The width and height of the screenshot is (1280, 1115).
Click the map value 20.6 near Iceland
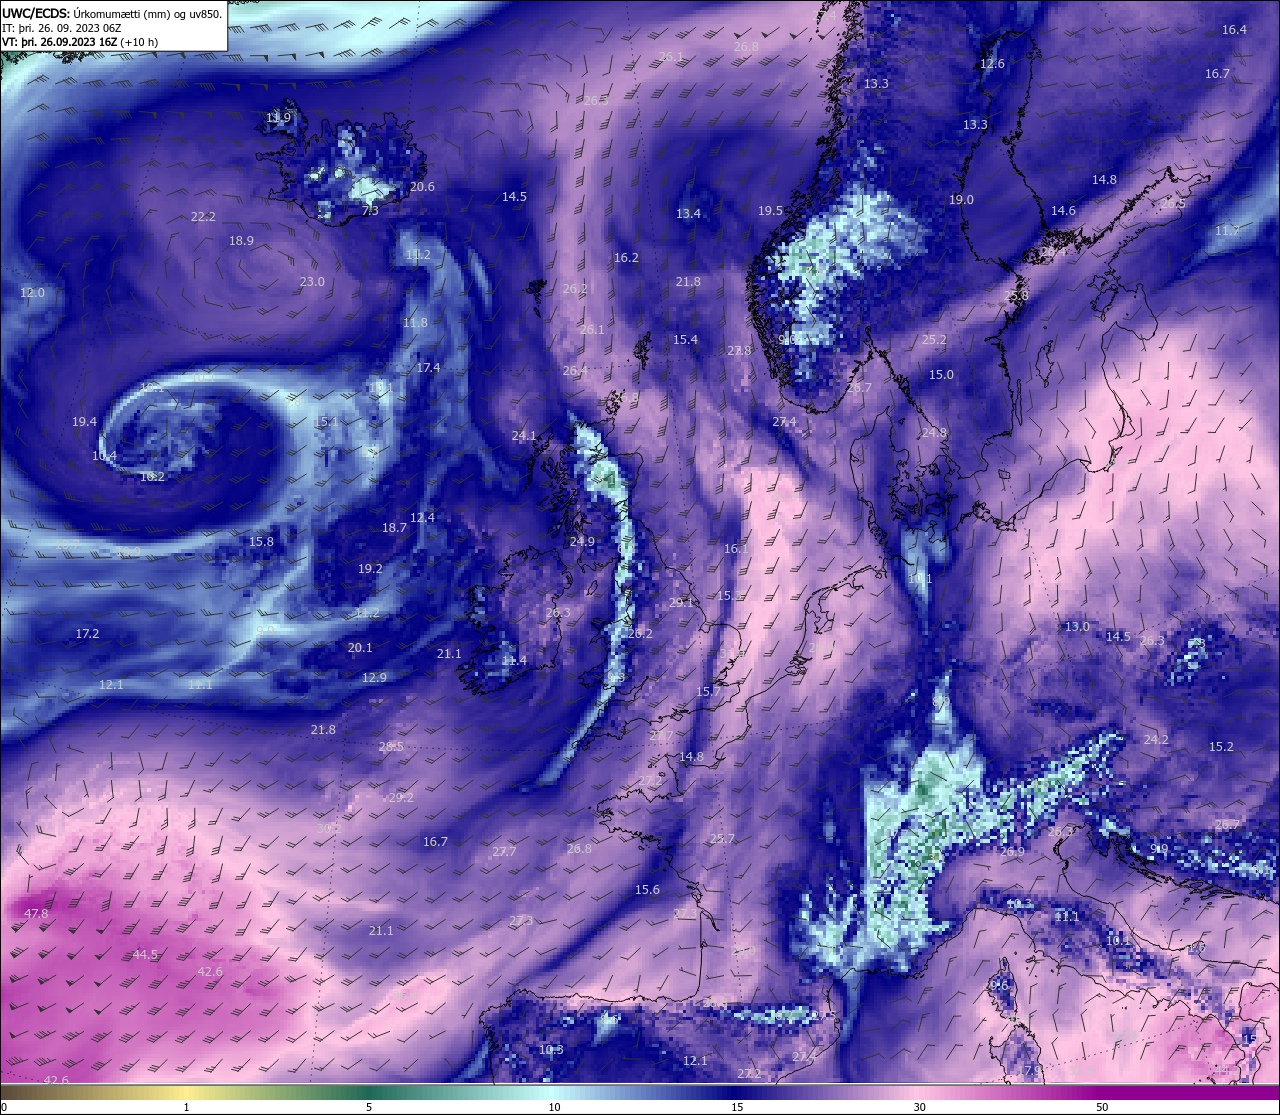click(x=422, y=187)
